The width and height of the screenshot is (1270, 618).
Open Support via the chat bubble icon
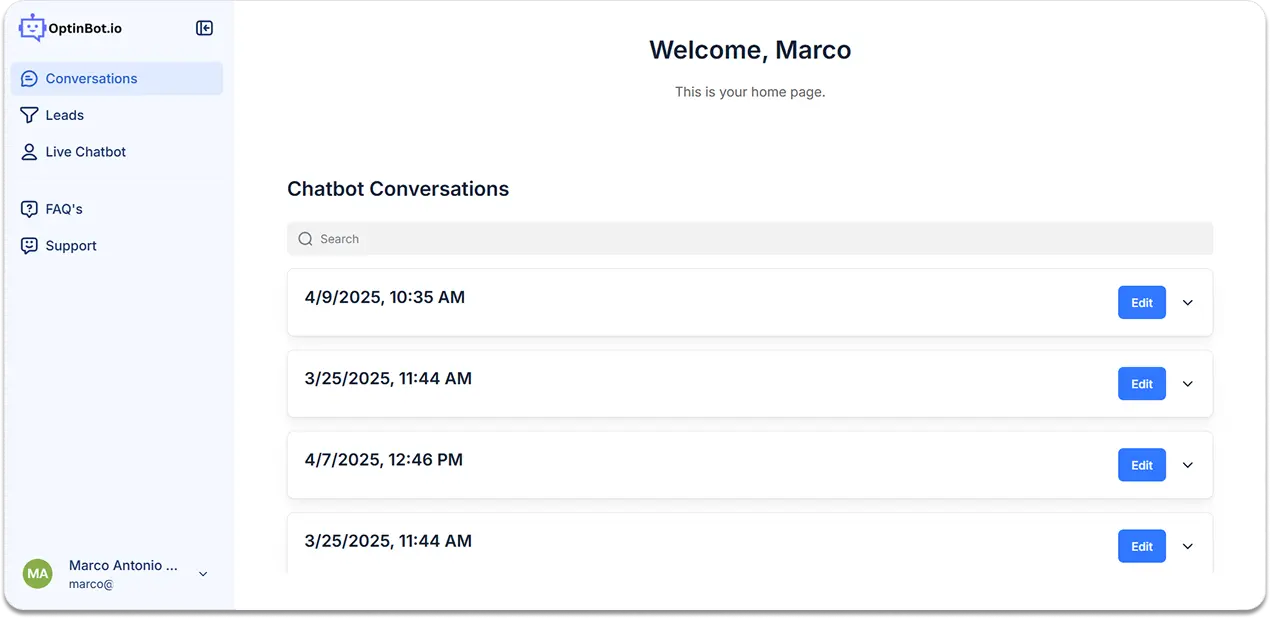(28, 245)
